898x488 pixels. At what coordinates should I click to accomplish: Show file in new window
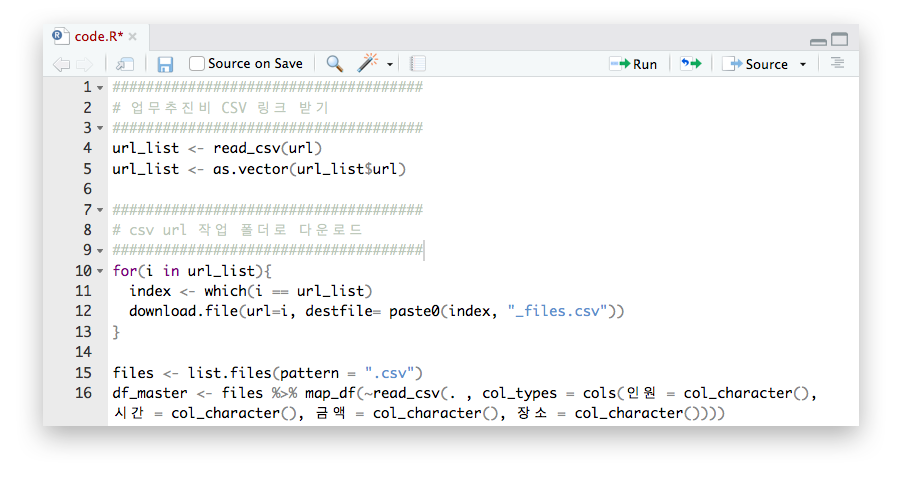(x=124, y=64)
